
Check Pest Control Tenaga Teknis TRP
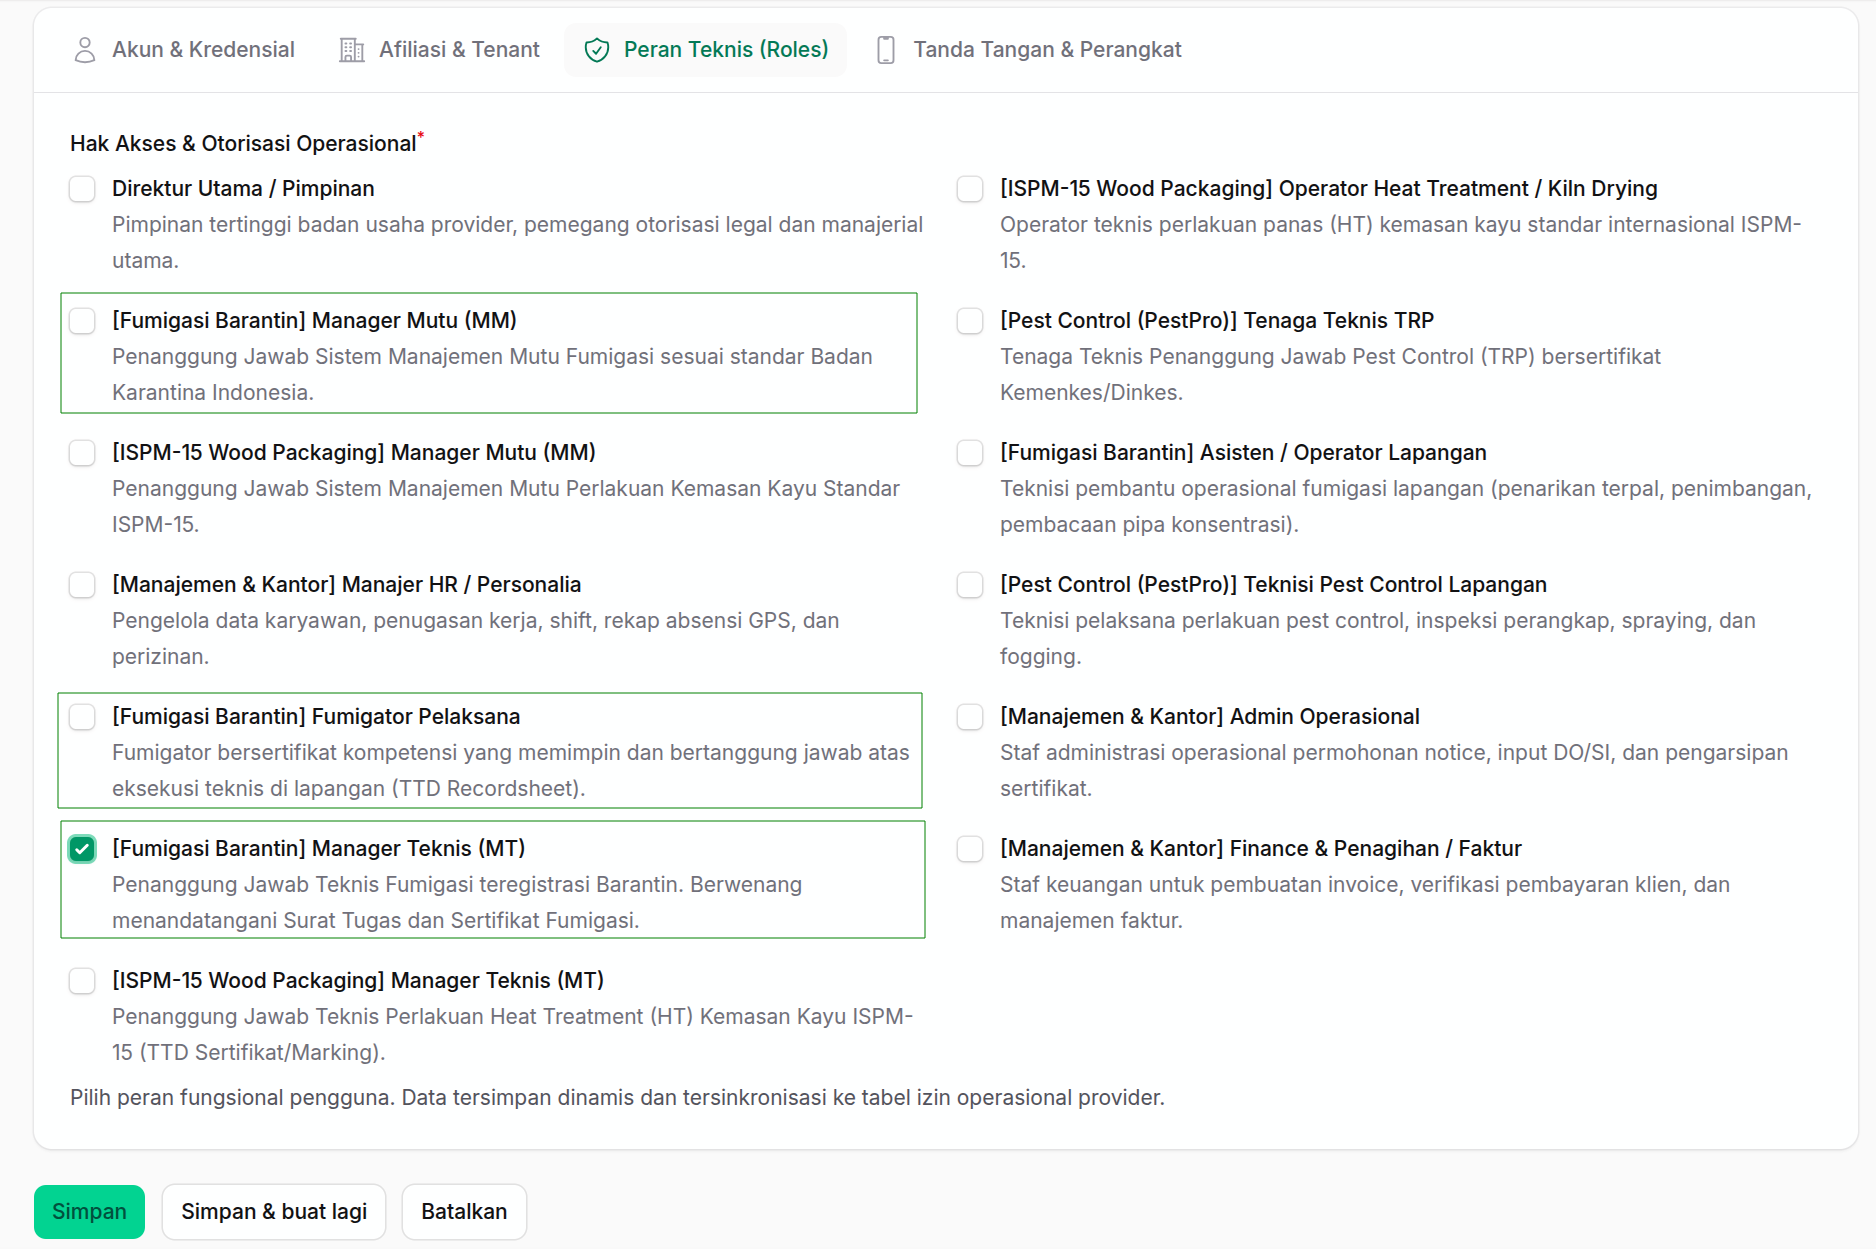[970, 321]
